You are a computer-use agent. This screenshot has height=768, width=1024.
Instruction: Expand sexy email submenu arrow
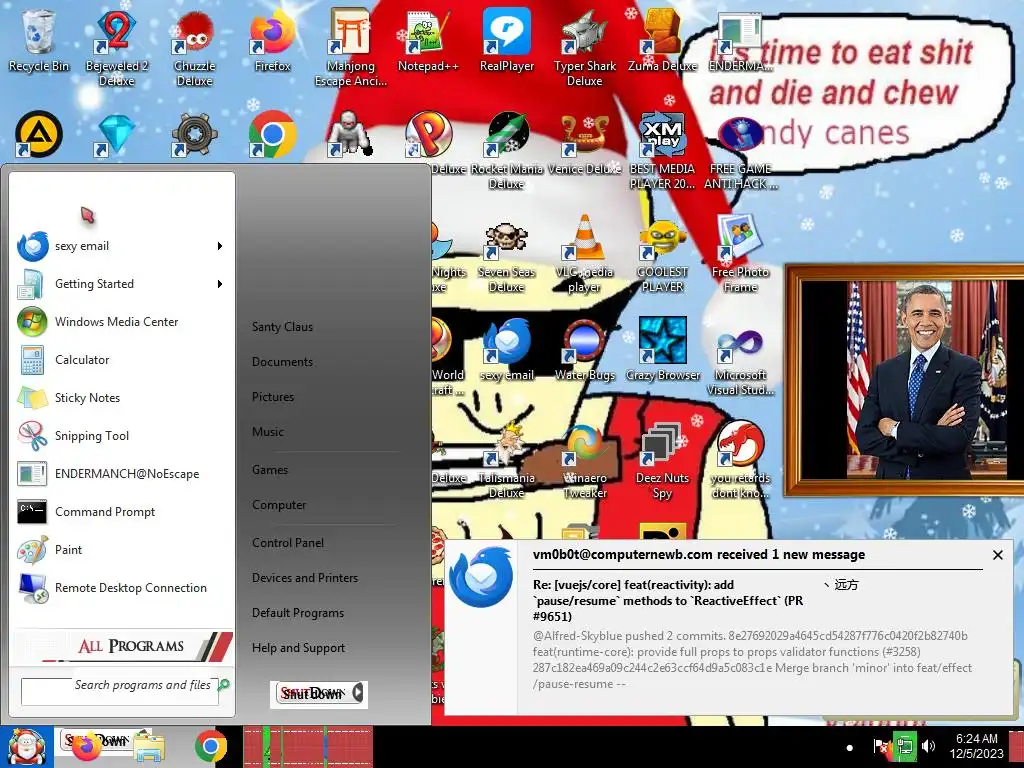pos(220,246)
